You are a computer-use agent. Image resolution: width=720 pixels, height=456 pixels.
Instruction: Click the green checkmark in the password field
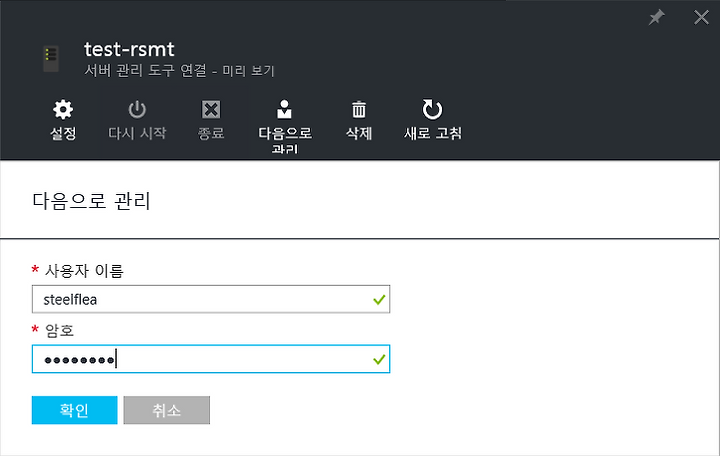pyautogui.click(x=379, y=360)
